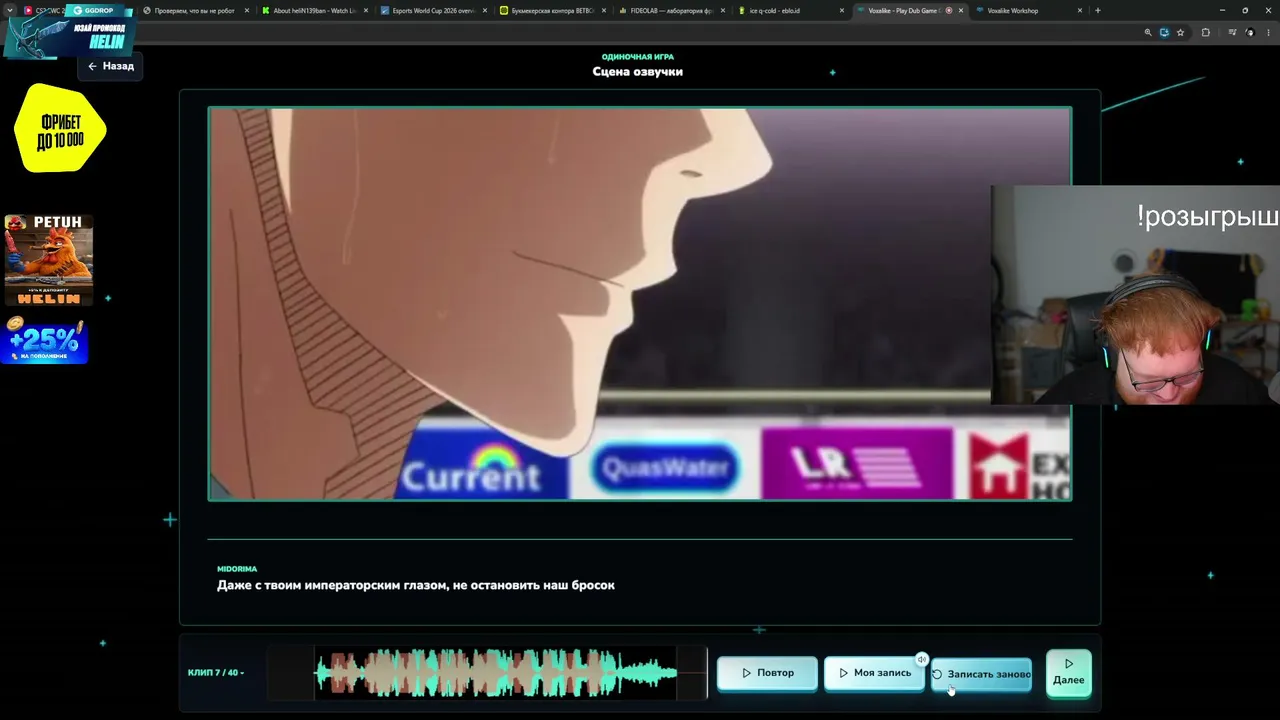Click the Назад back button

[x=110, y=66]
